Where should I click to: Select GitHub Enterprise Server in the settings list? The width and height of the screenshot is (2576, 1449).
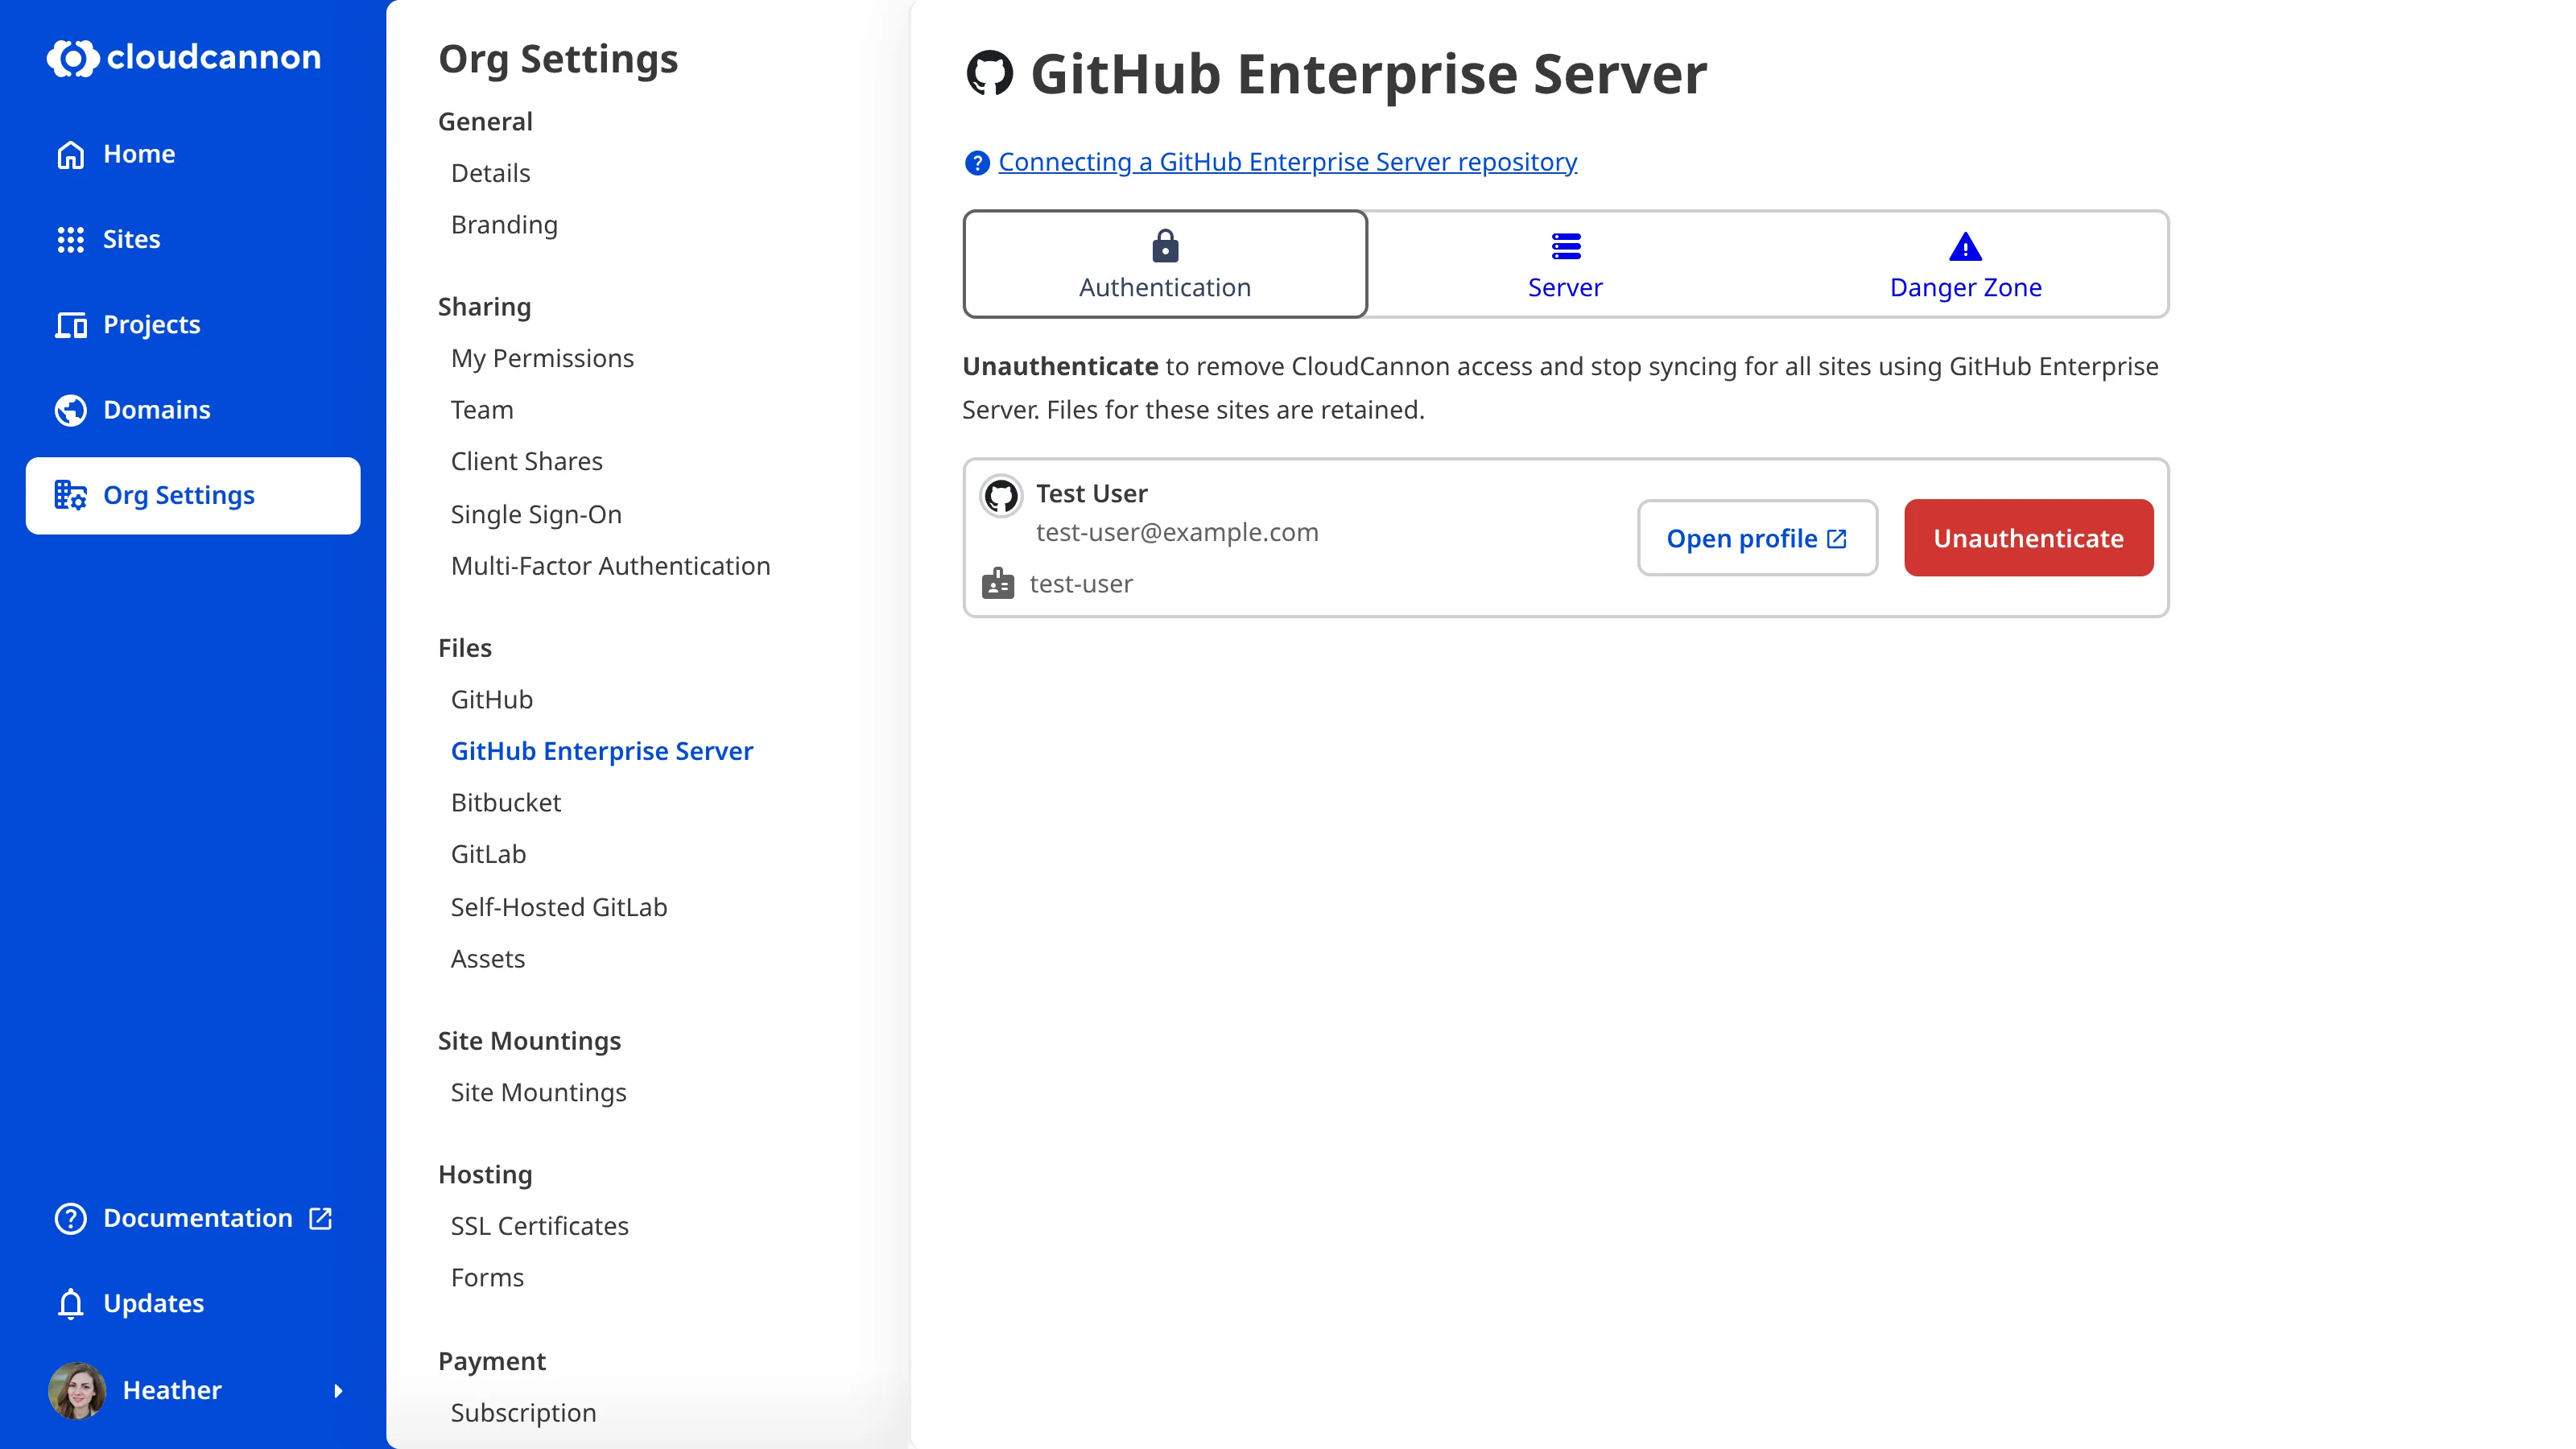click(601, 751)
